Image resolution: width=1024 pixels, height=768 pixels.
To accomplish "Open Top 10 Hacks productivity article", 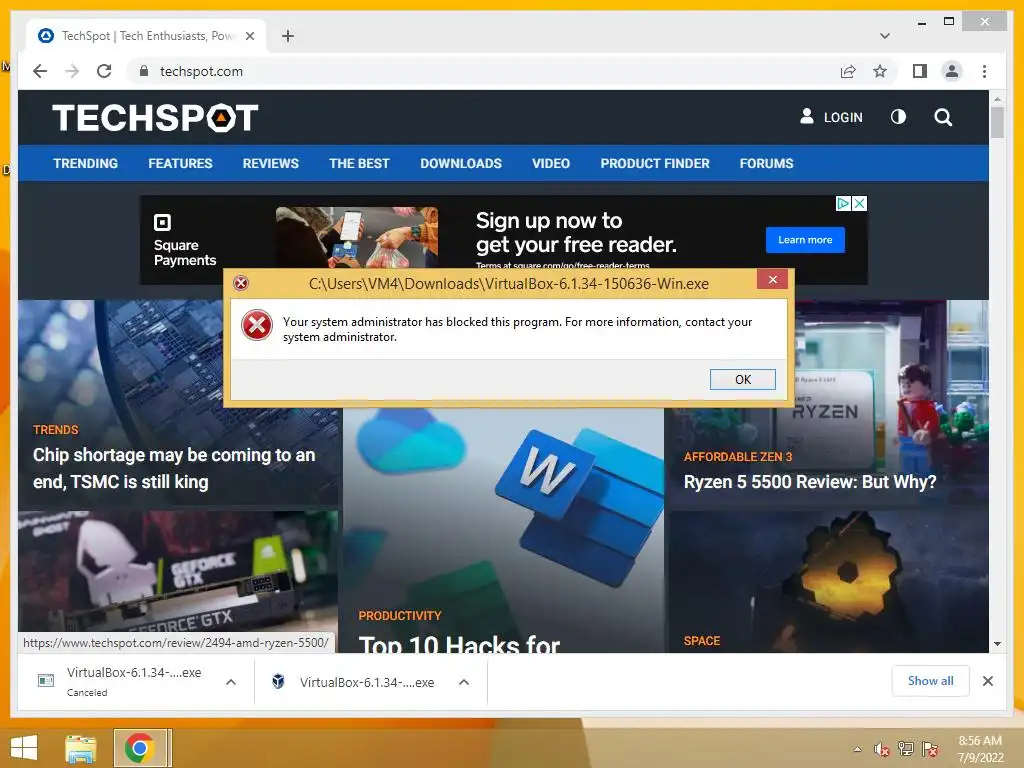I will (459, 644).
